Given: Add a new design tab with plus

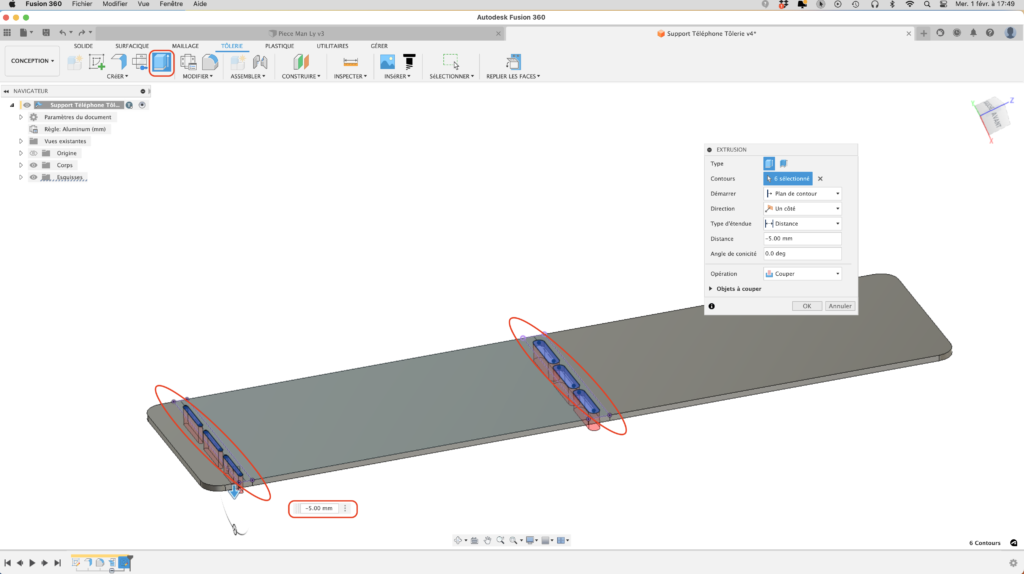Looking at the screenshot, I should pos(923,33).
